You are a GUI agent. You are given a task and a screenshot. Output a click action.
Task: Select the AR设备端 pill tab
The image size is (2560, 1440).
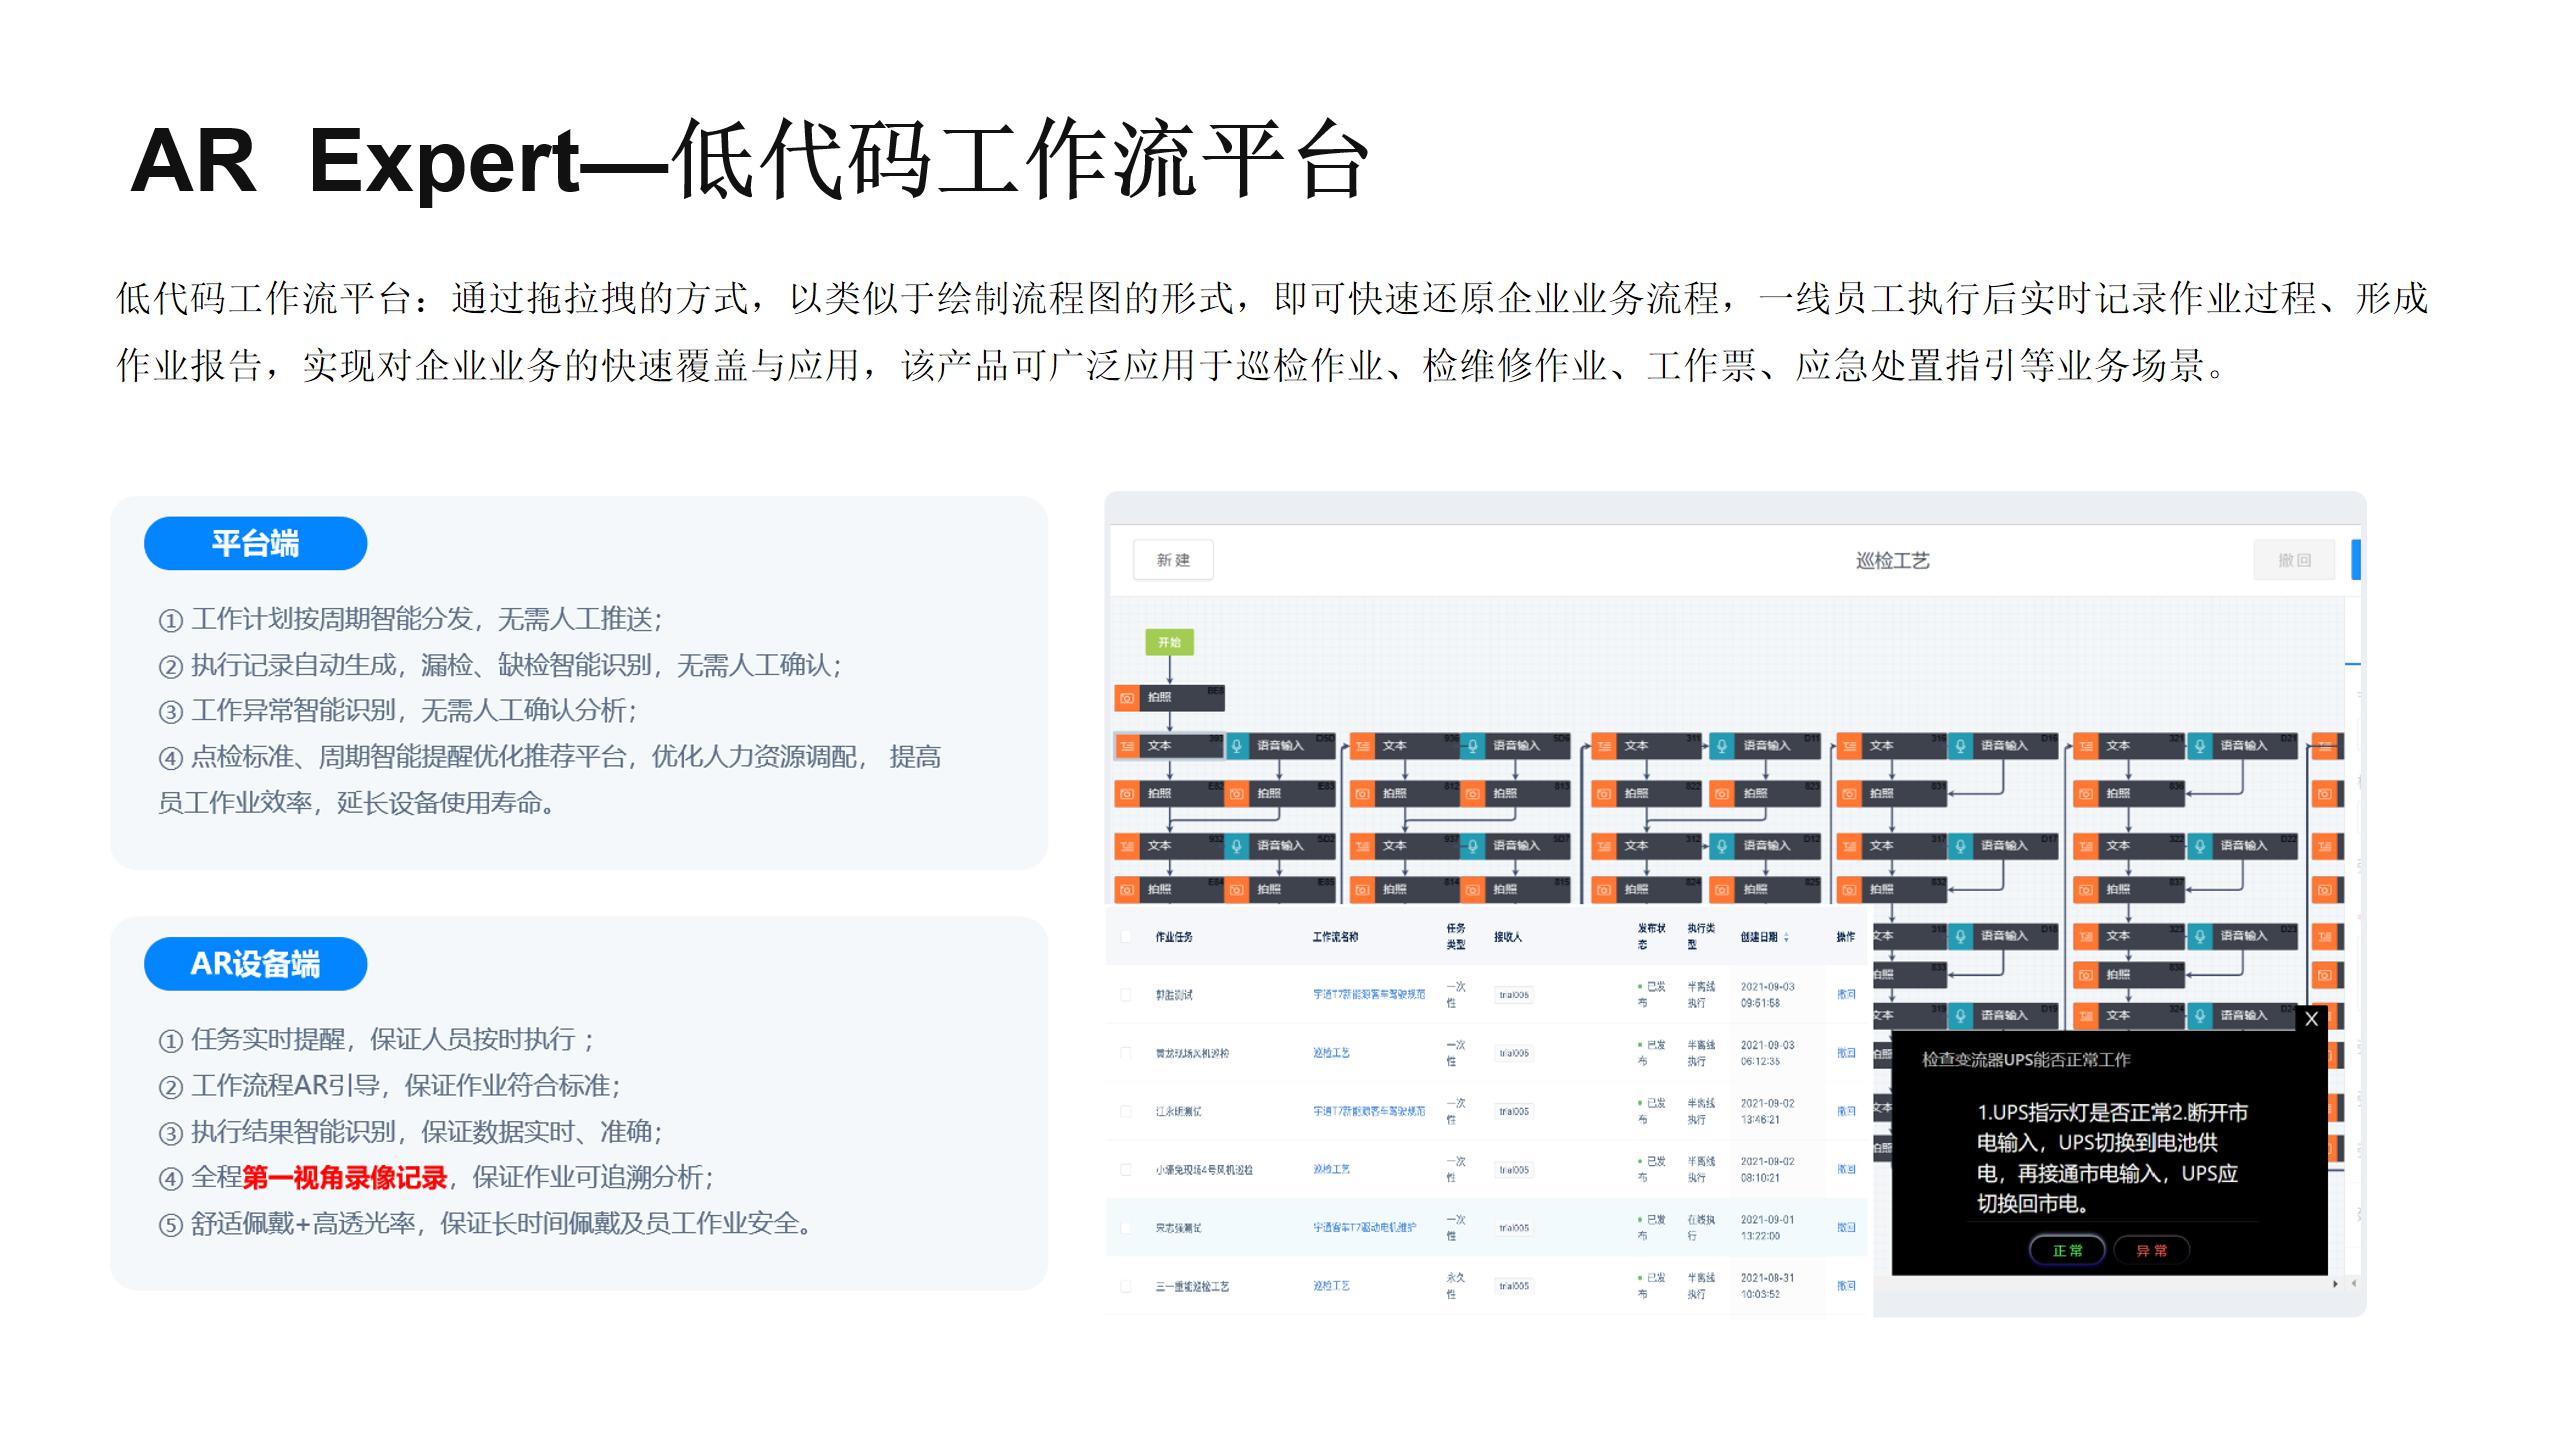tap(255, 963)
